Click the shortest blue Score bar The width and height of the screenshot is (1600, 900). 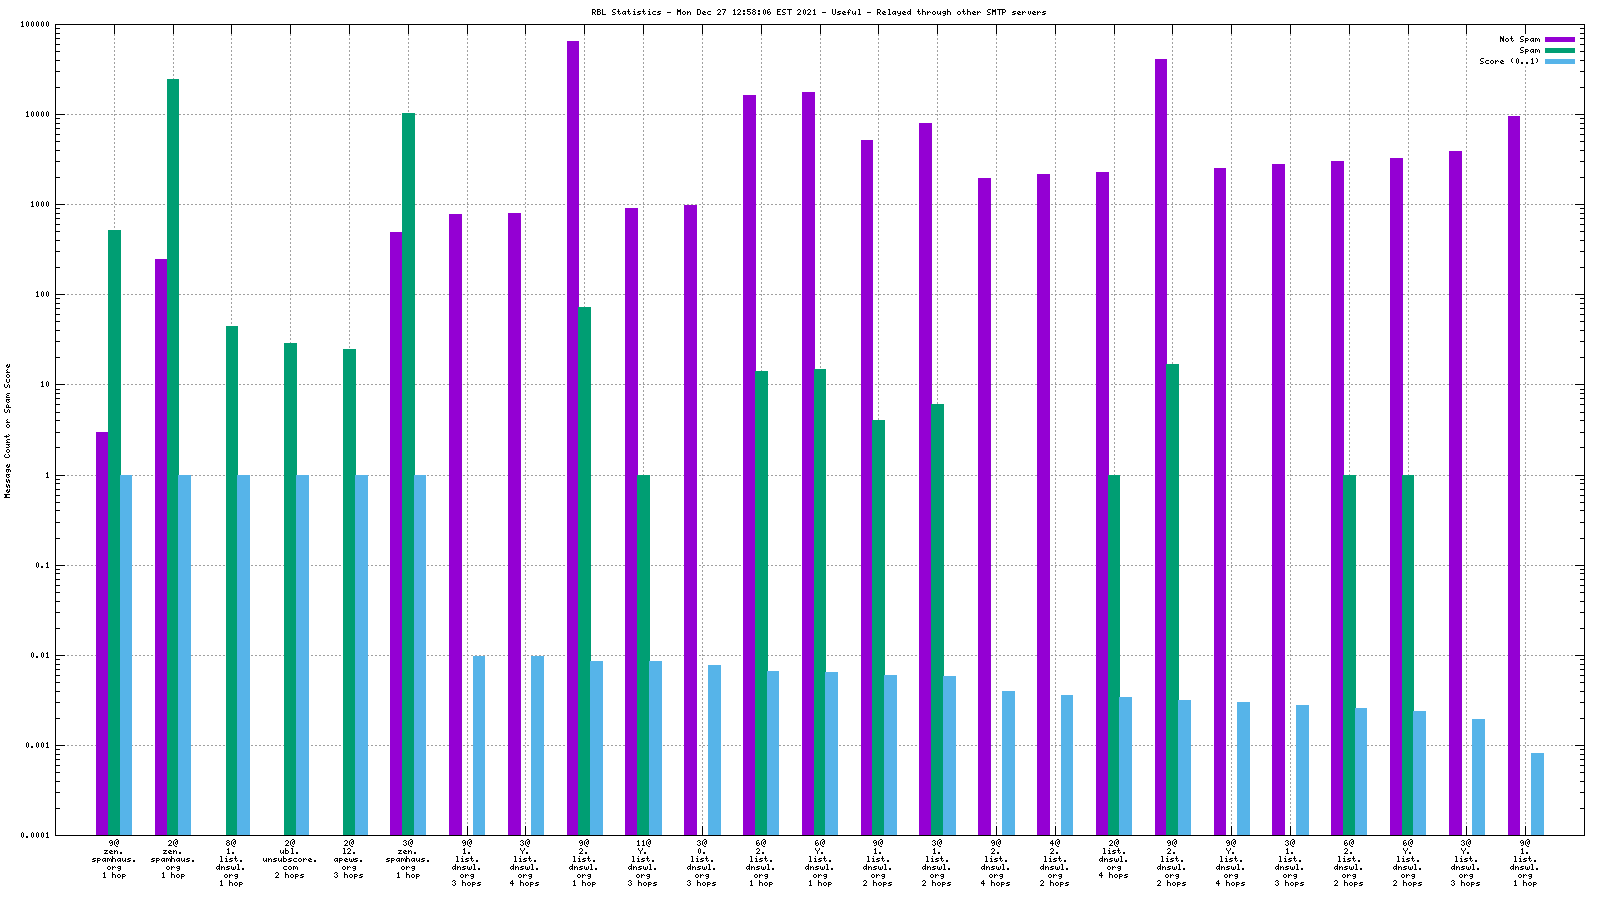(x=1537, y=794)
